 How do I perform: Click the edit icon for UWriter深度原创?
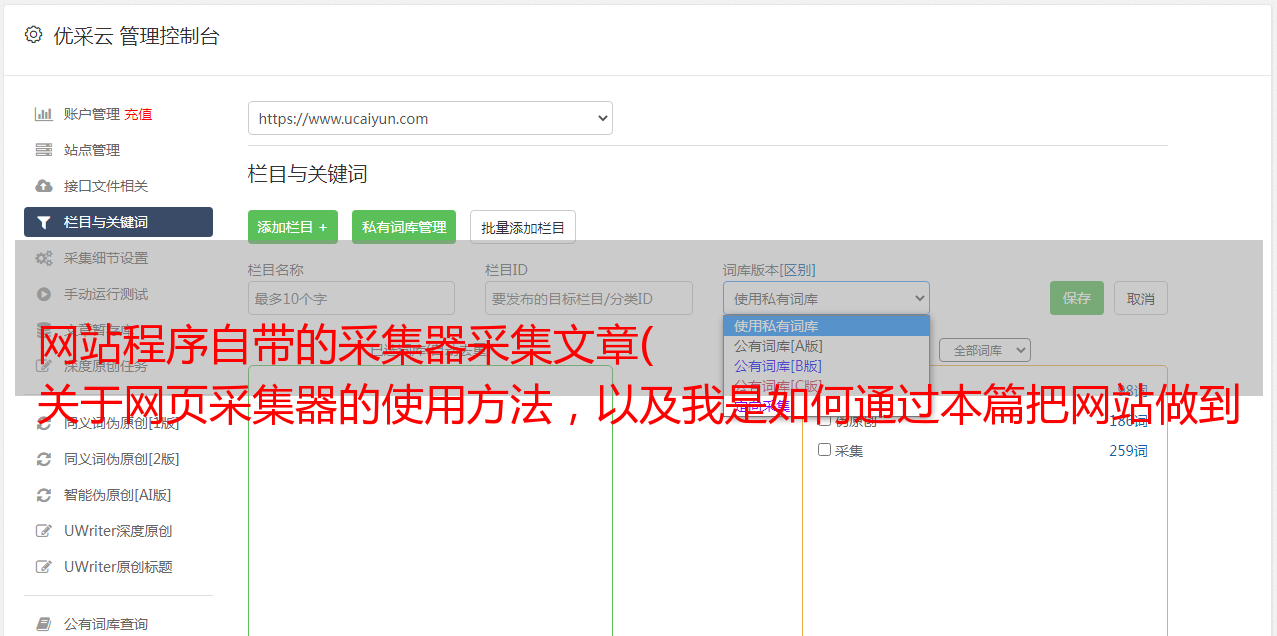click(43, 531)
